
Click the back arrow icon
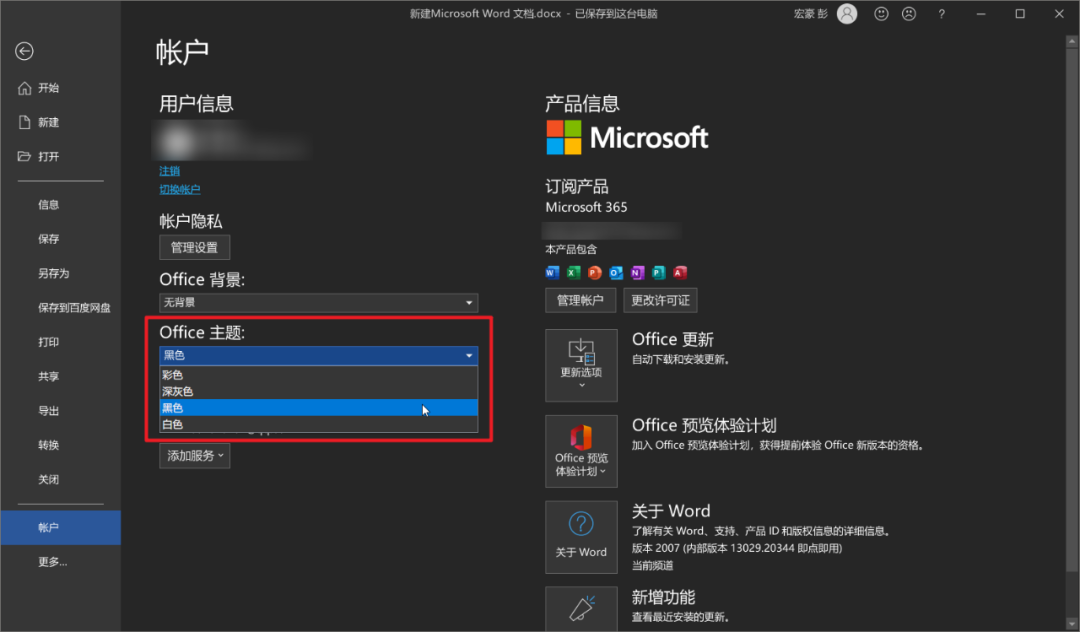click(x=24, y=51)
